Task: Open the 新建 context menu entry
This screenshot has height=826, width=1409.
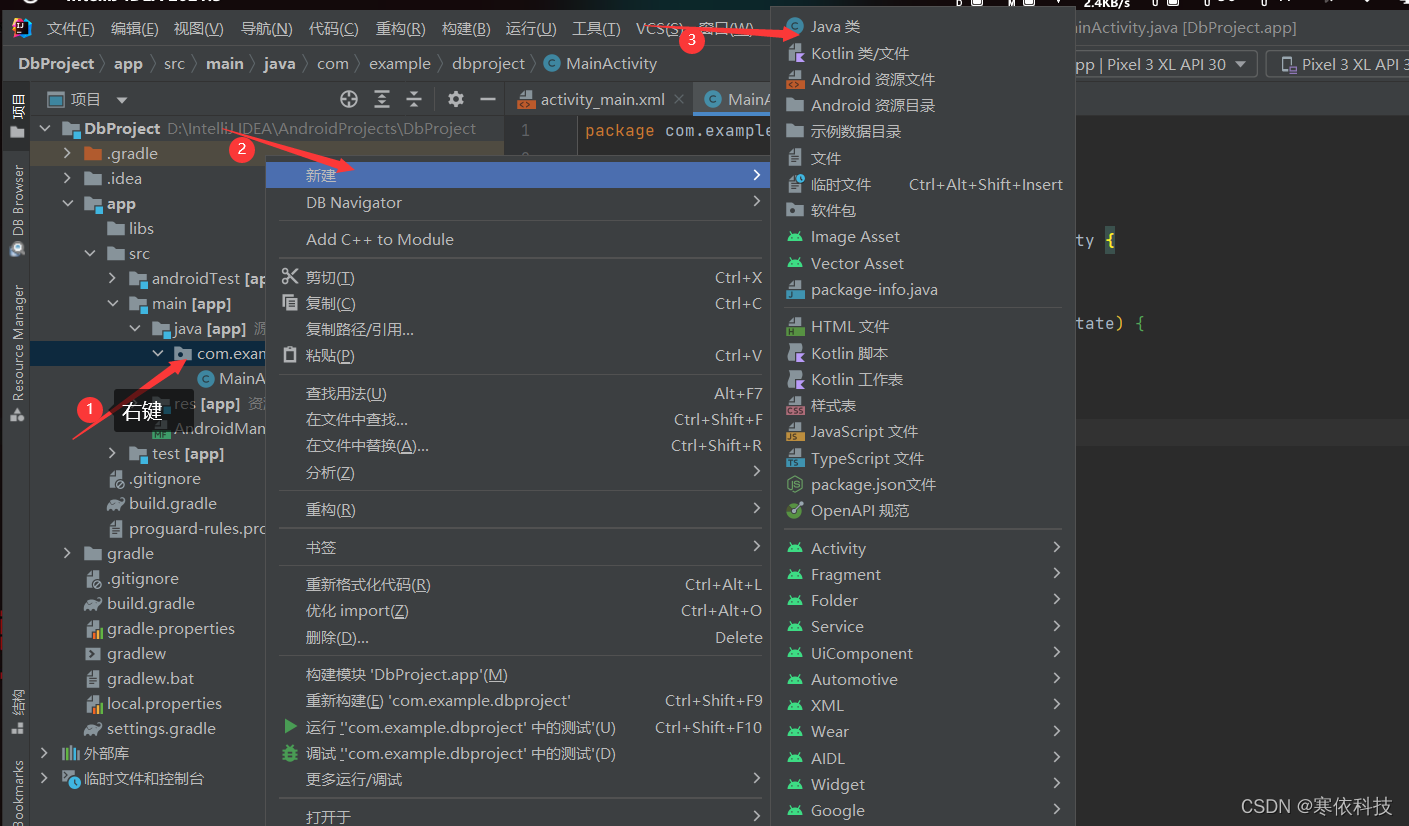Action: point(520,175)
